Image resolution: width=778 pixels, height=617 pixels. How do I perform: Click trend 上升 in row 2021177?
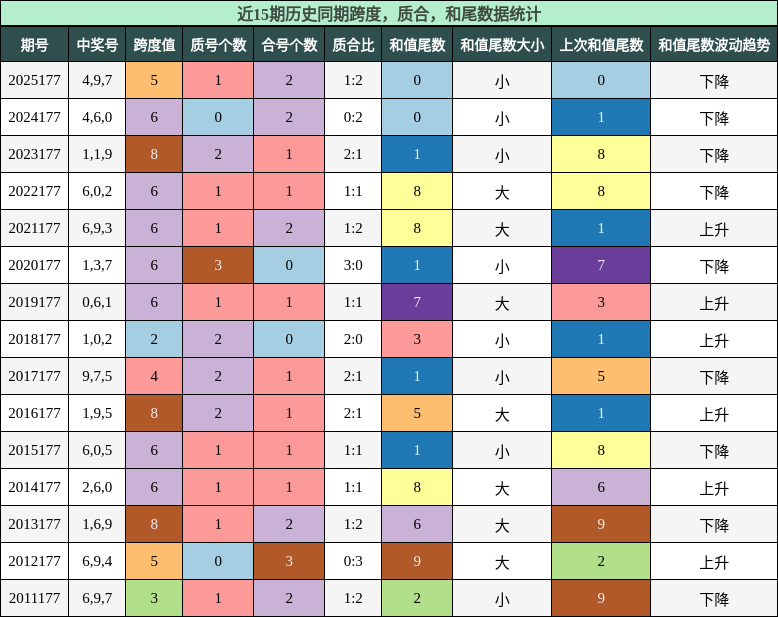714,228
